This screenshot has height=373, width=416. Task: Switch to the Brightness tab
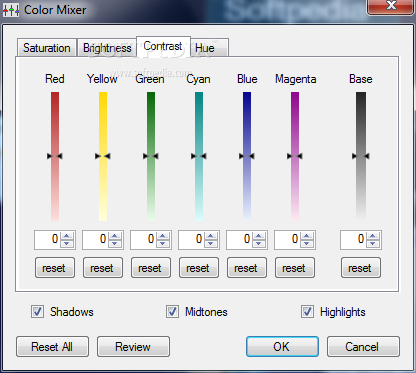[x=107, y=48]
